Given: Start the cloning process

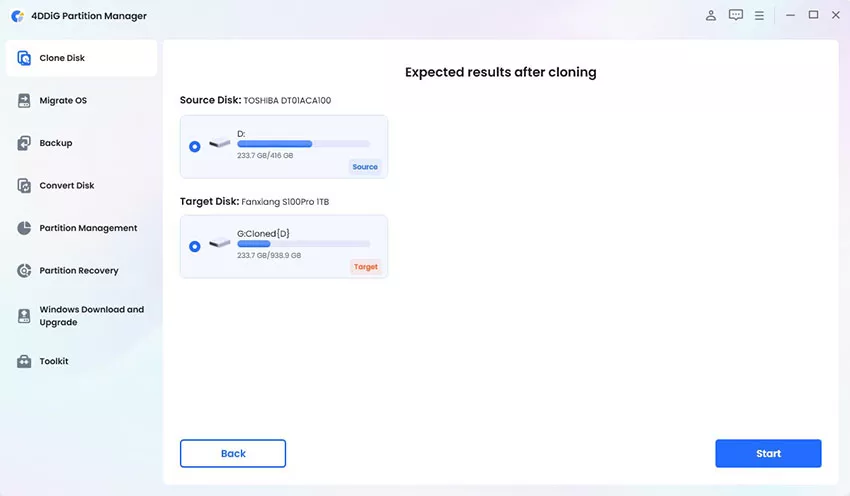Looking at the screenshot, I should pos(768,453).
